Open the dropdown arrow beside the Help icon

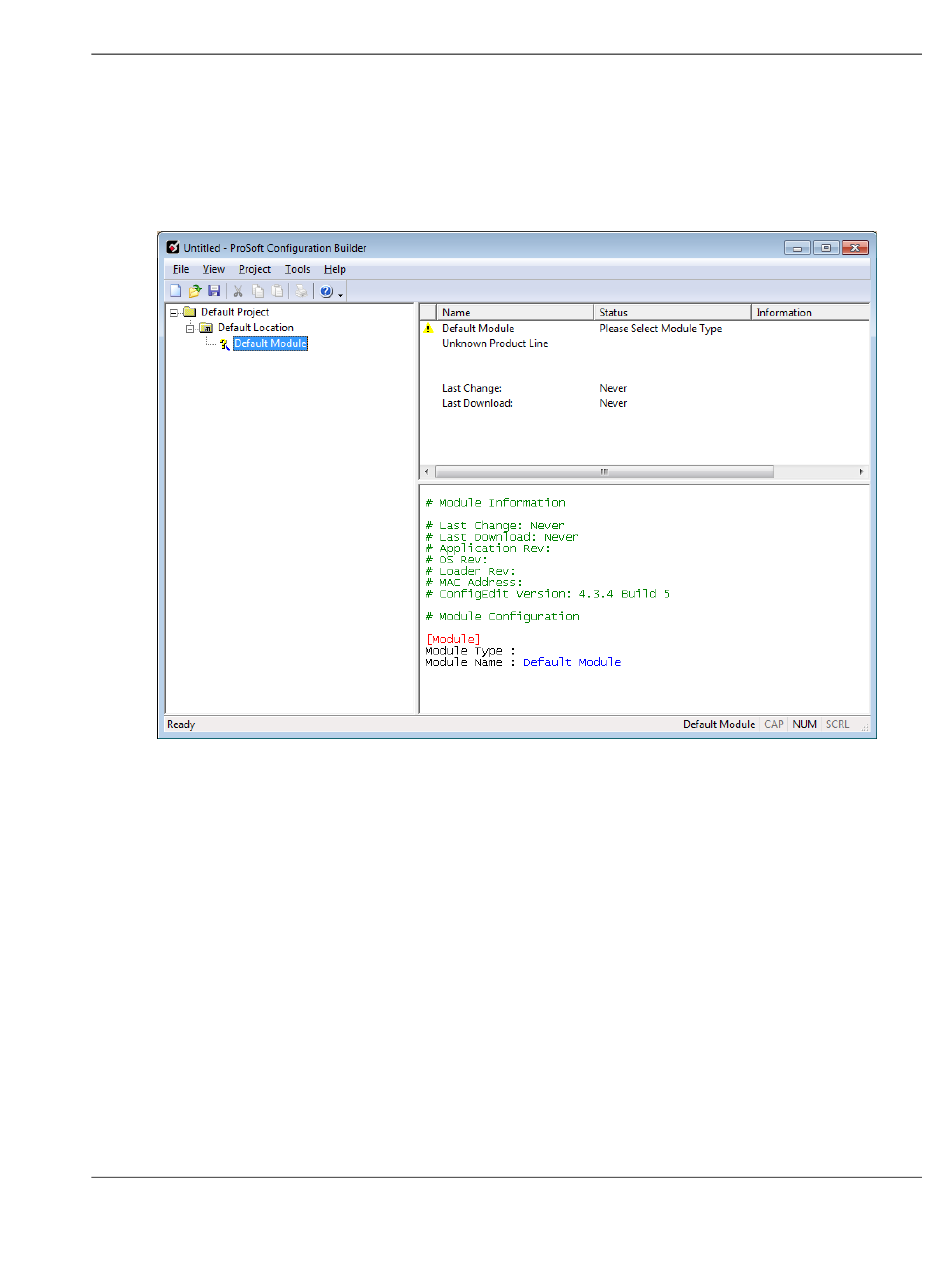341,293
